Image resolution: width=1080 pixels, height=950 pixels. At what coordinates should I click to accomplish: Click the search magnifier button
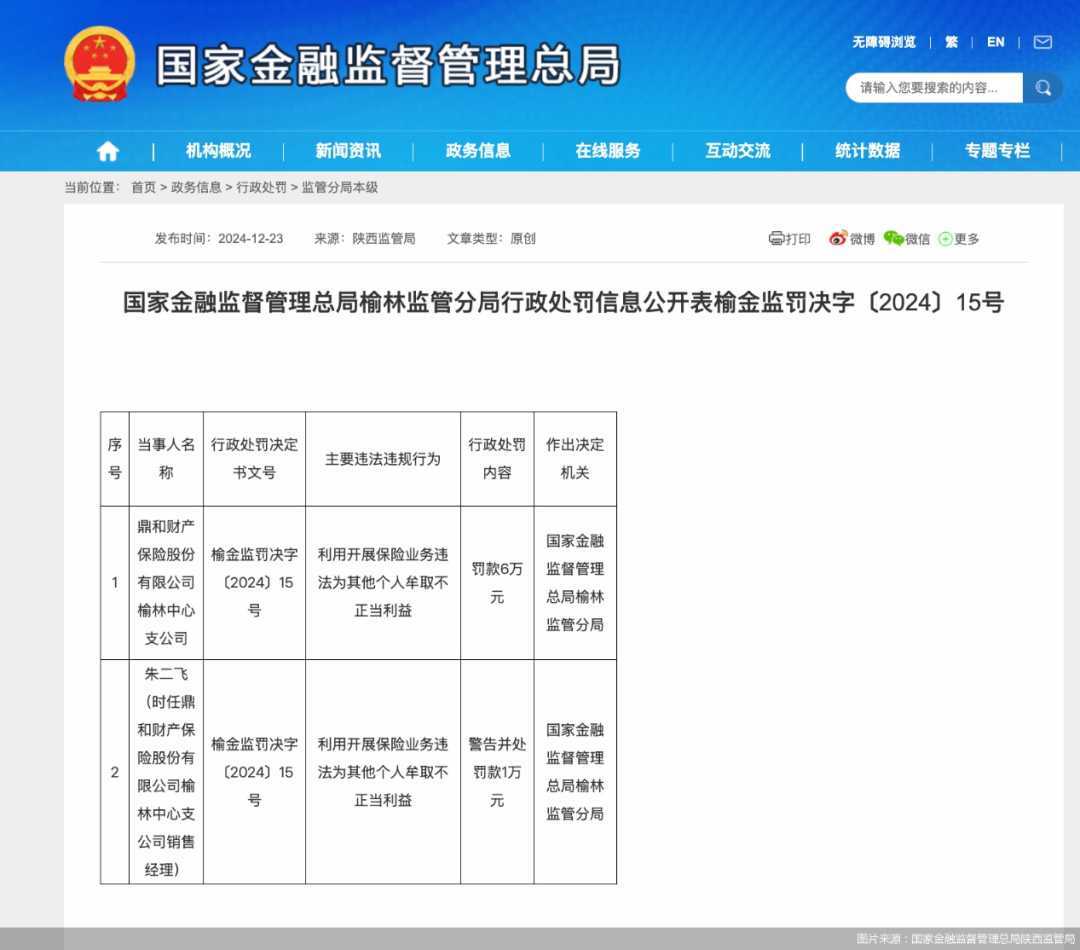pos(1043,87)
